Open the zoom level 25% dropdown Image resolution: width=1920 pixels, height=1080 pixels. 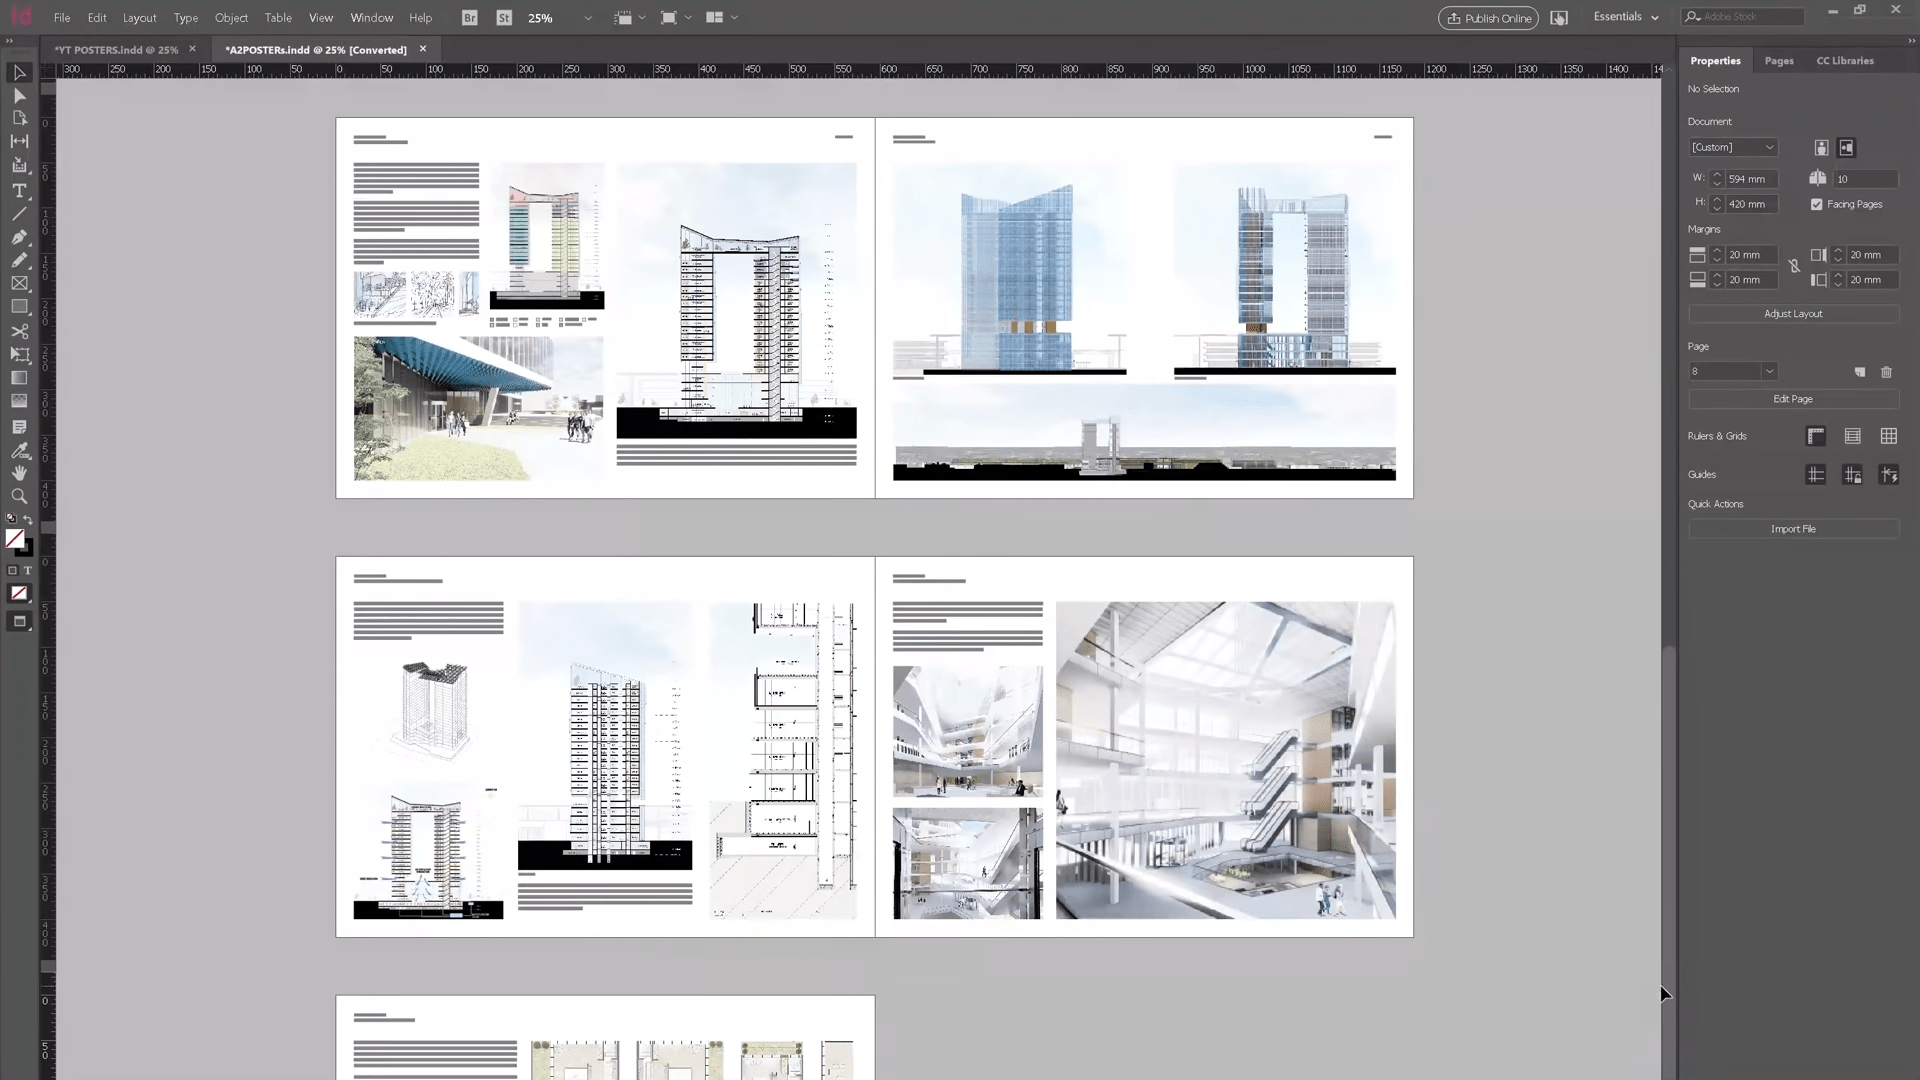[588, 18]
